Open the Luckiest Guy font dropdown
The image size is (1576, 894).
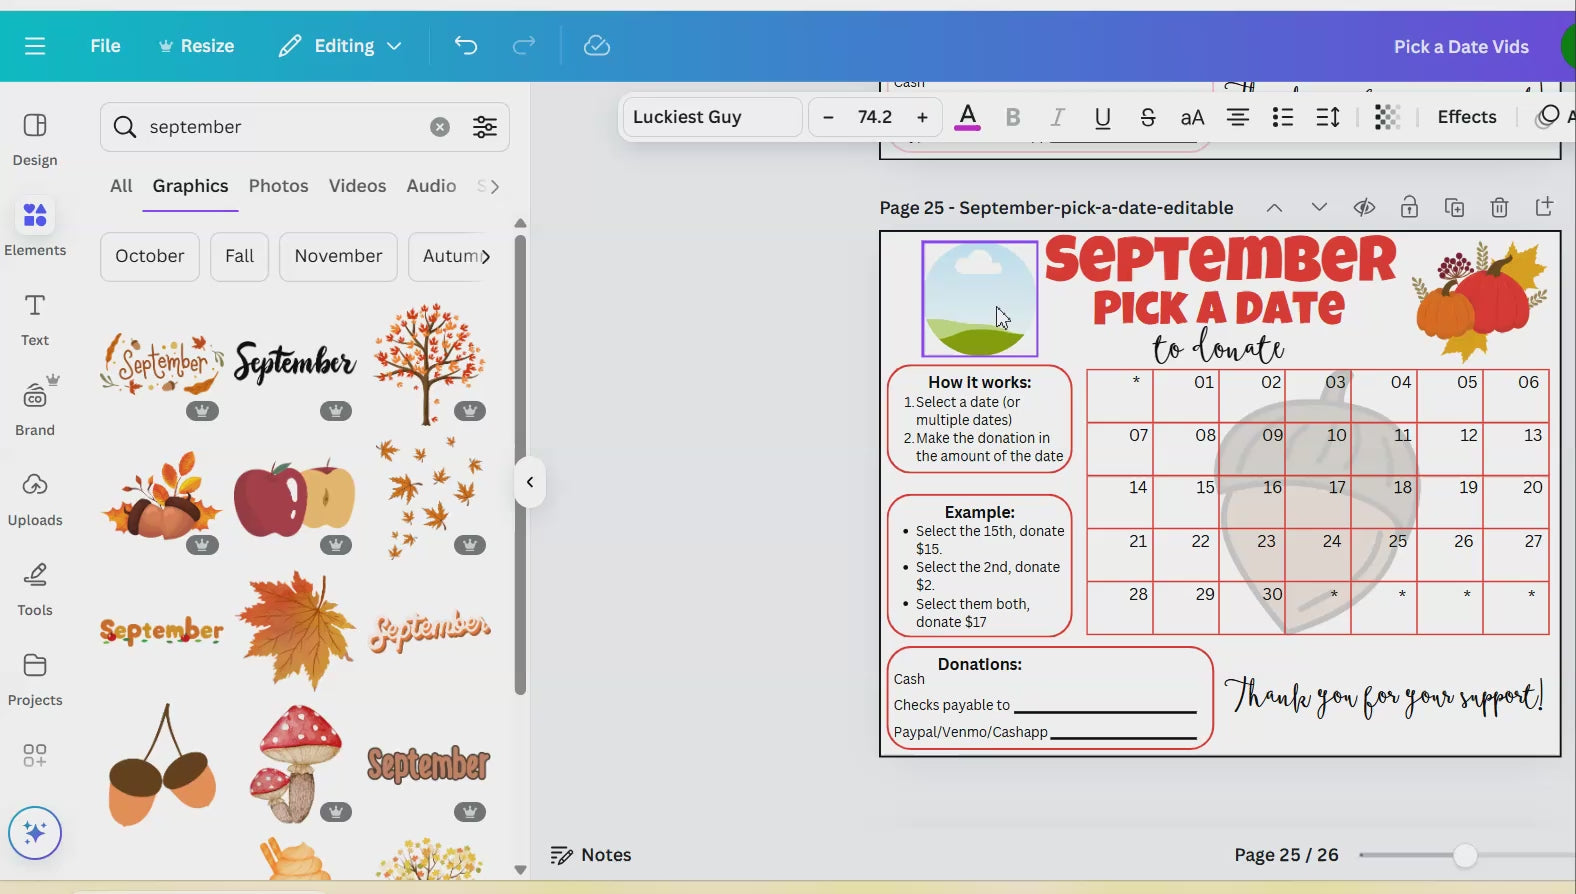tap(712, 117)
